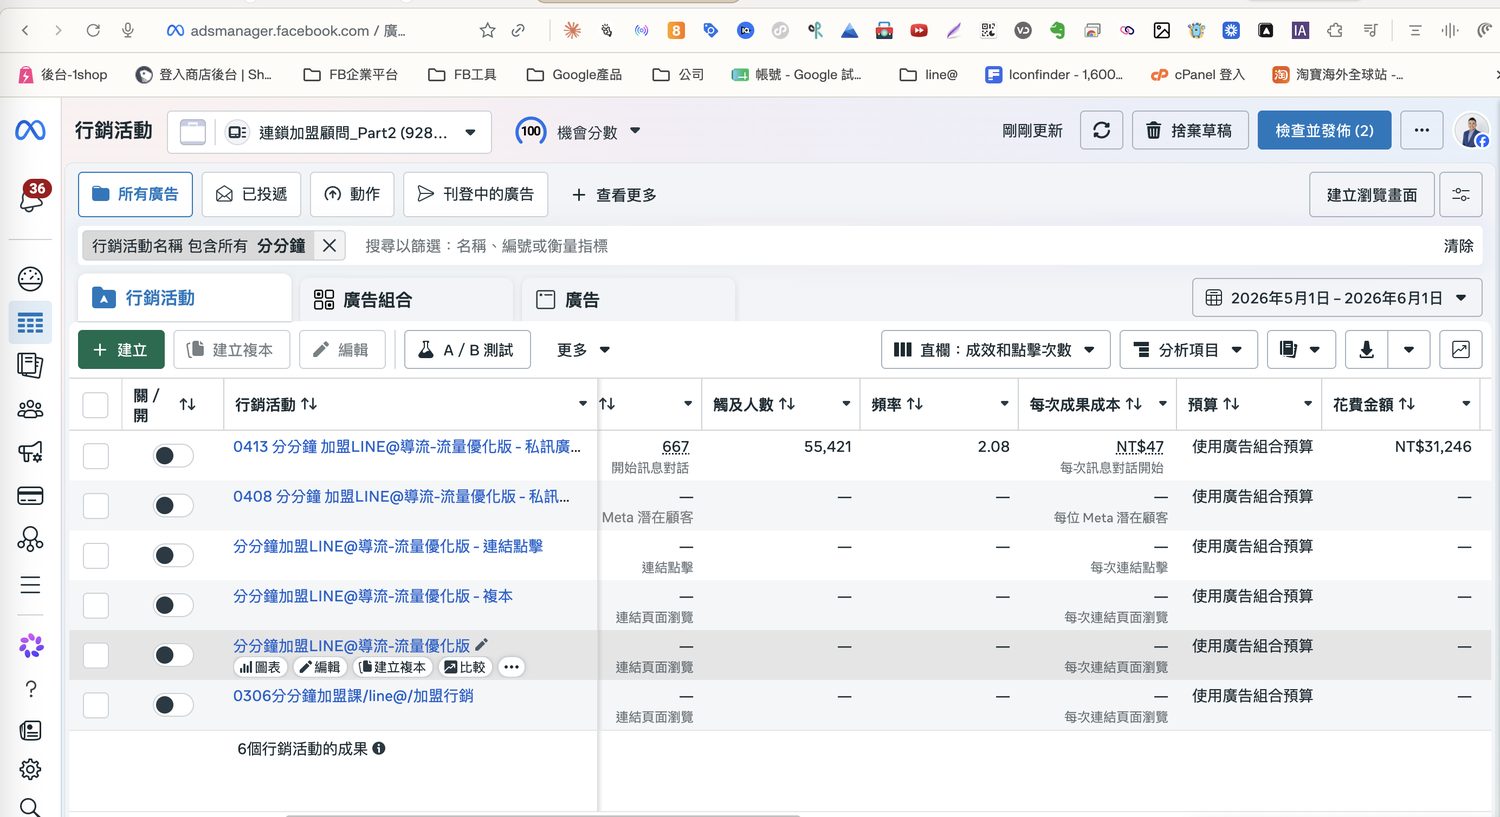Reload the browser page
1500x817 pixels.
point(93,31)
